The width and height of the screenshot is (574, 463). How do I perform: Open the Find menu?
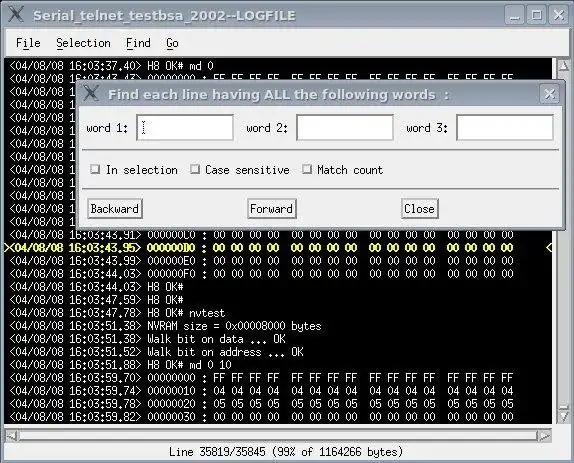pyautogui.click(x=138, y=43)
